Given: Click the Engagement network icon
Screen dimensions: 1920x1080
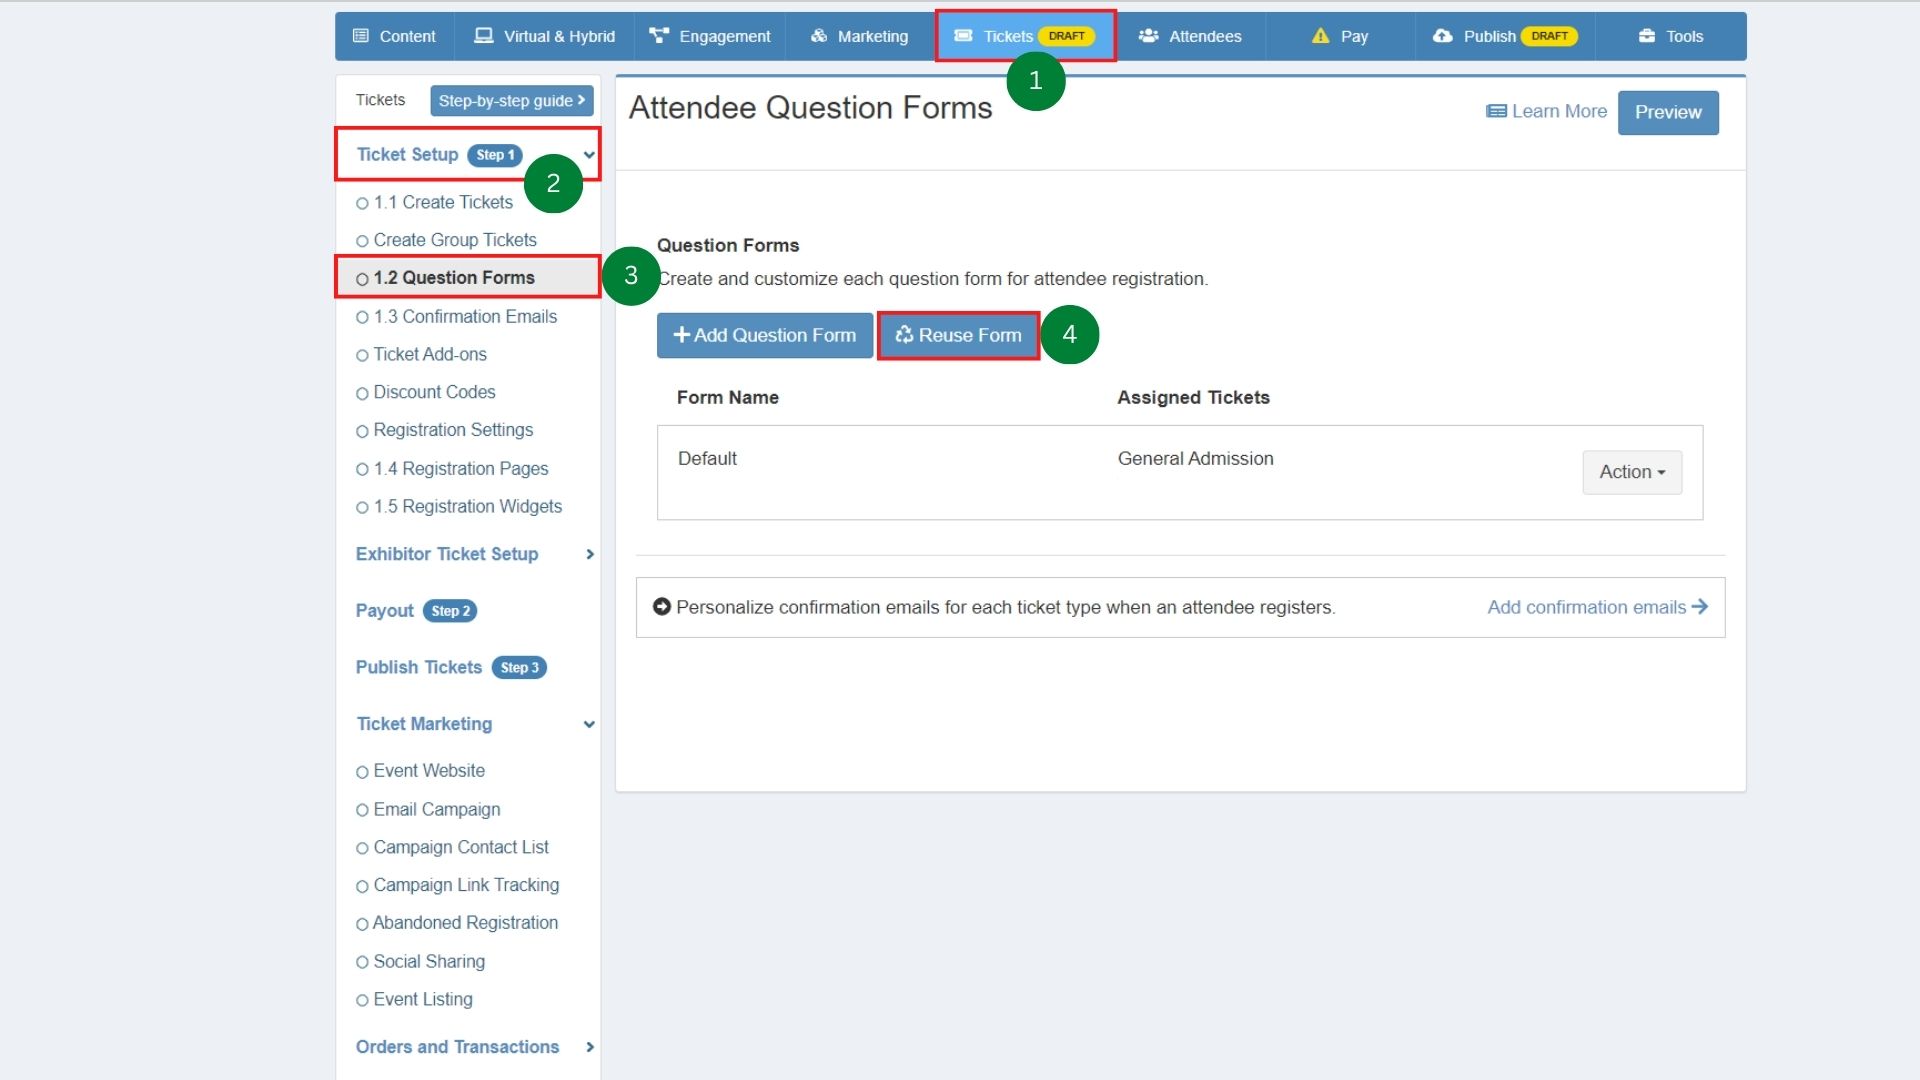Looking at the screenshot, I should pyautogui.click(x=658, y=36).
